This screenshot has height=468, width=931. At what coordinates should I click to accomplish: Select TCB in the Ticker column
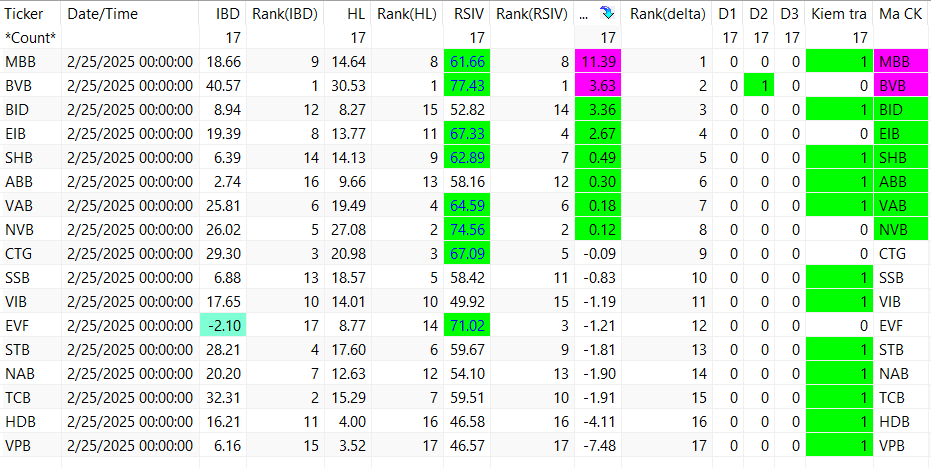pos(17,398)
